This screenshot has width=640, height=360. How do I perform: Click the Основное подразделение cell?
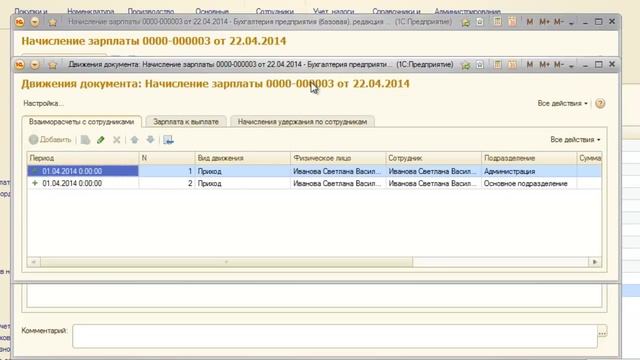pos(529,183)
